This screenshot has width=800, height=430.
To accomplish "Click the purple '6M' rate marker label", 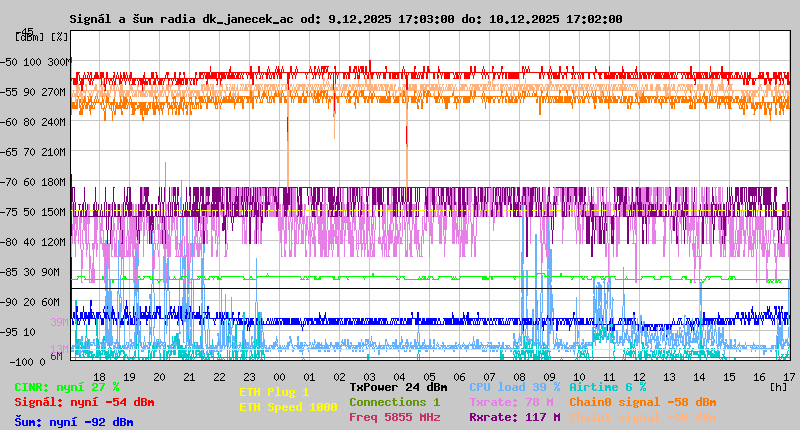I will 56,356.
